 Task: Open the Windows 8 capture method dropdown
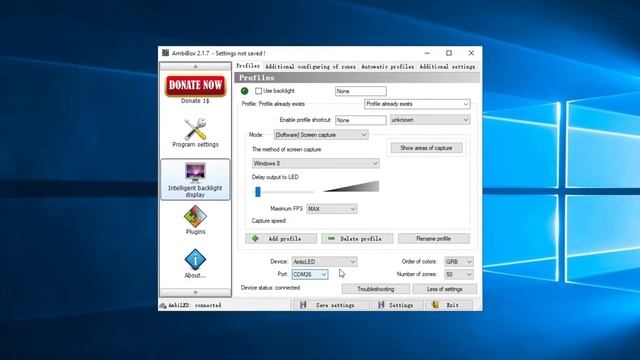coord(315,163)
